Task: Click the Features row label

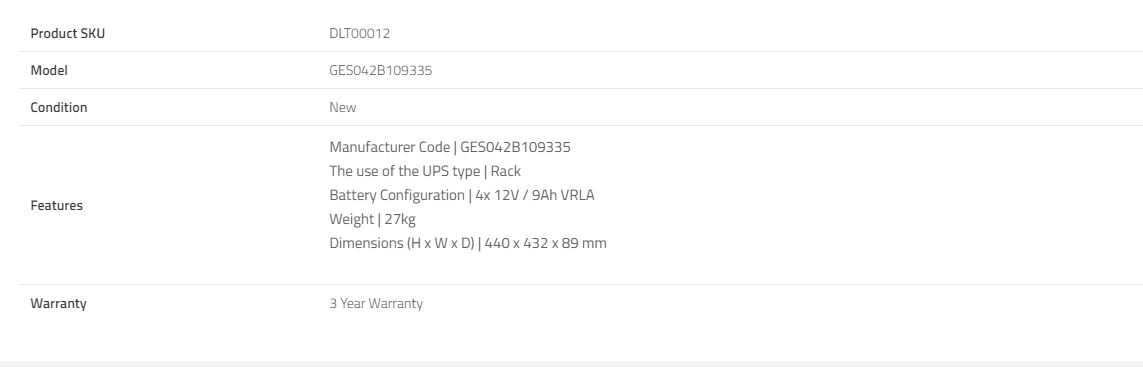Action: 56,205
